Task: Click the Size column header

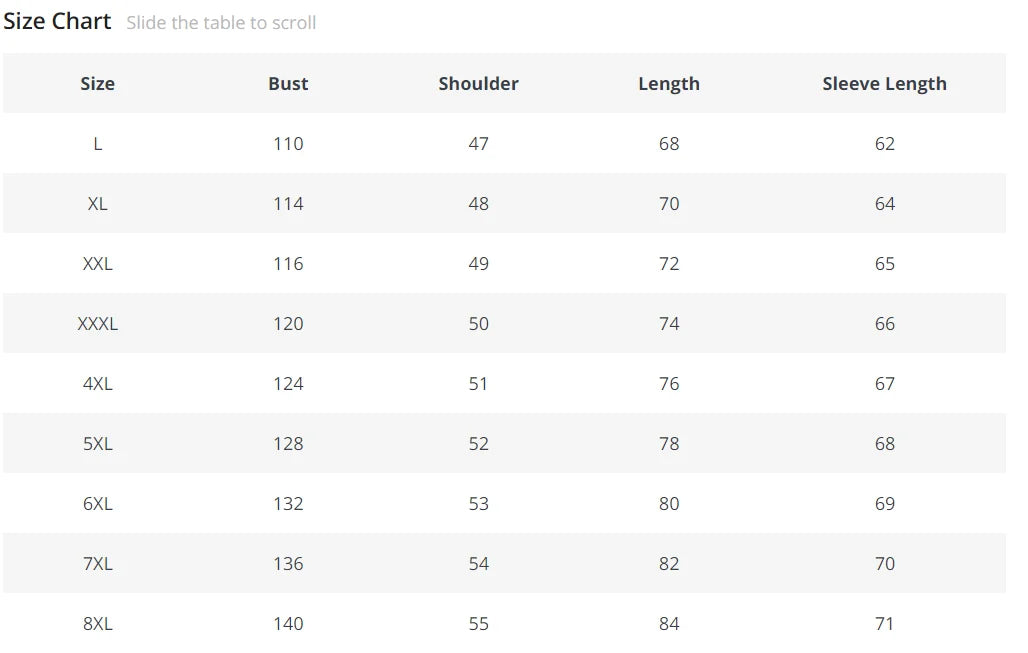Action: click(x=97, y=84)
